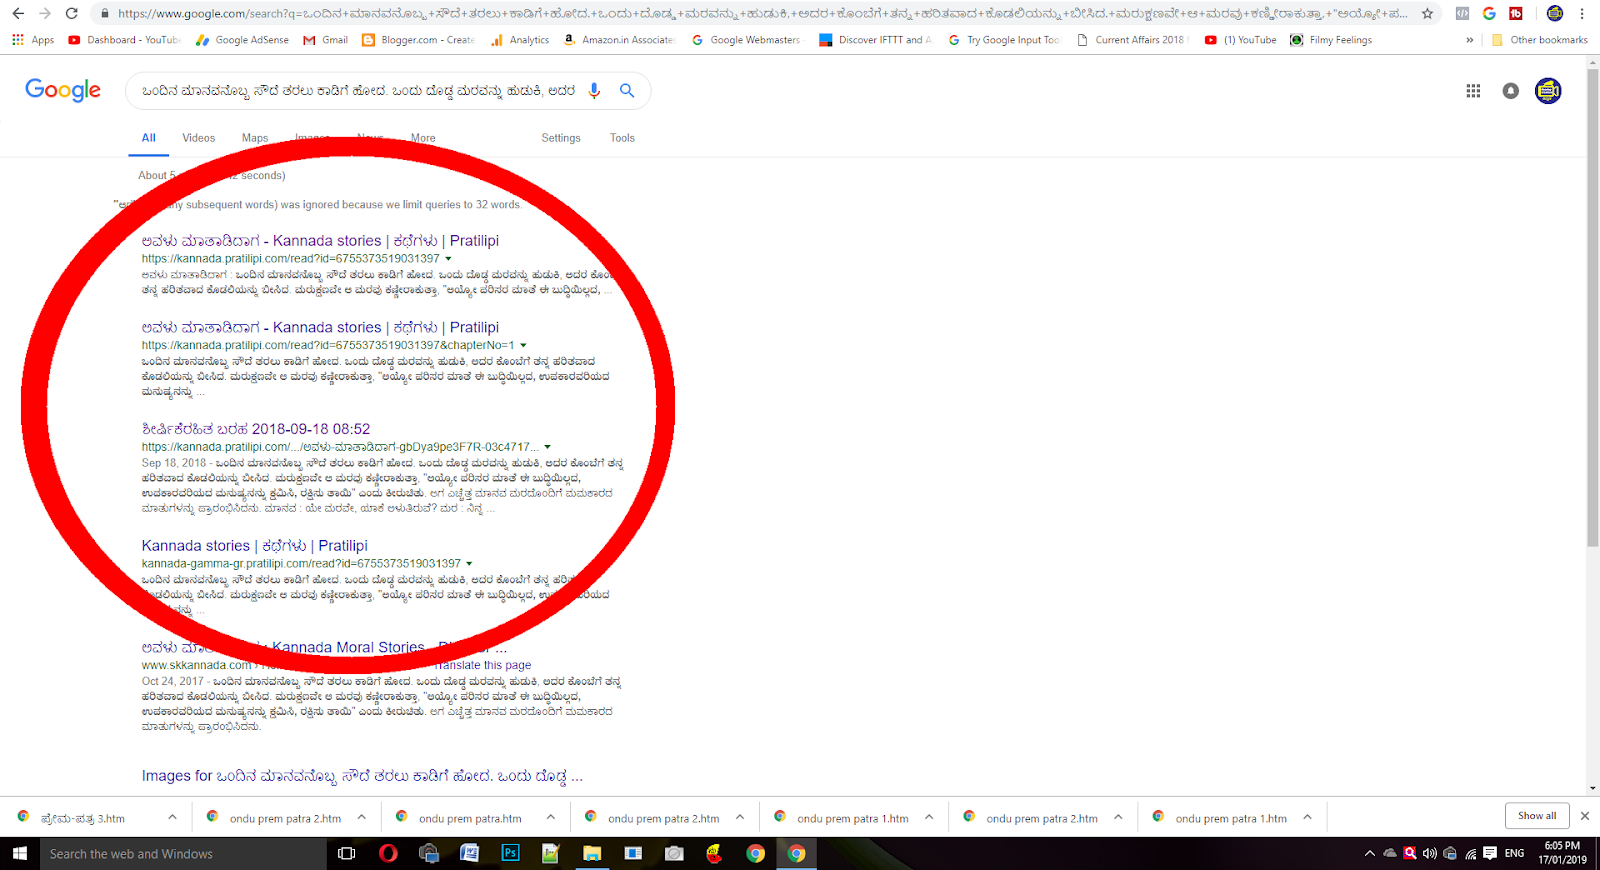The width and height of the screenshot is (1600, 870).
Task: Open Action Center notifications icon
Action: pyautogui.click(x=1490, y=854)
